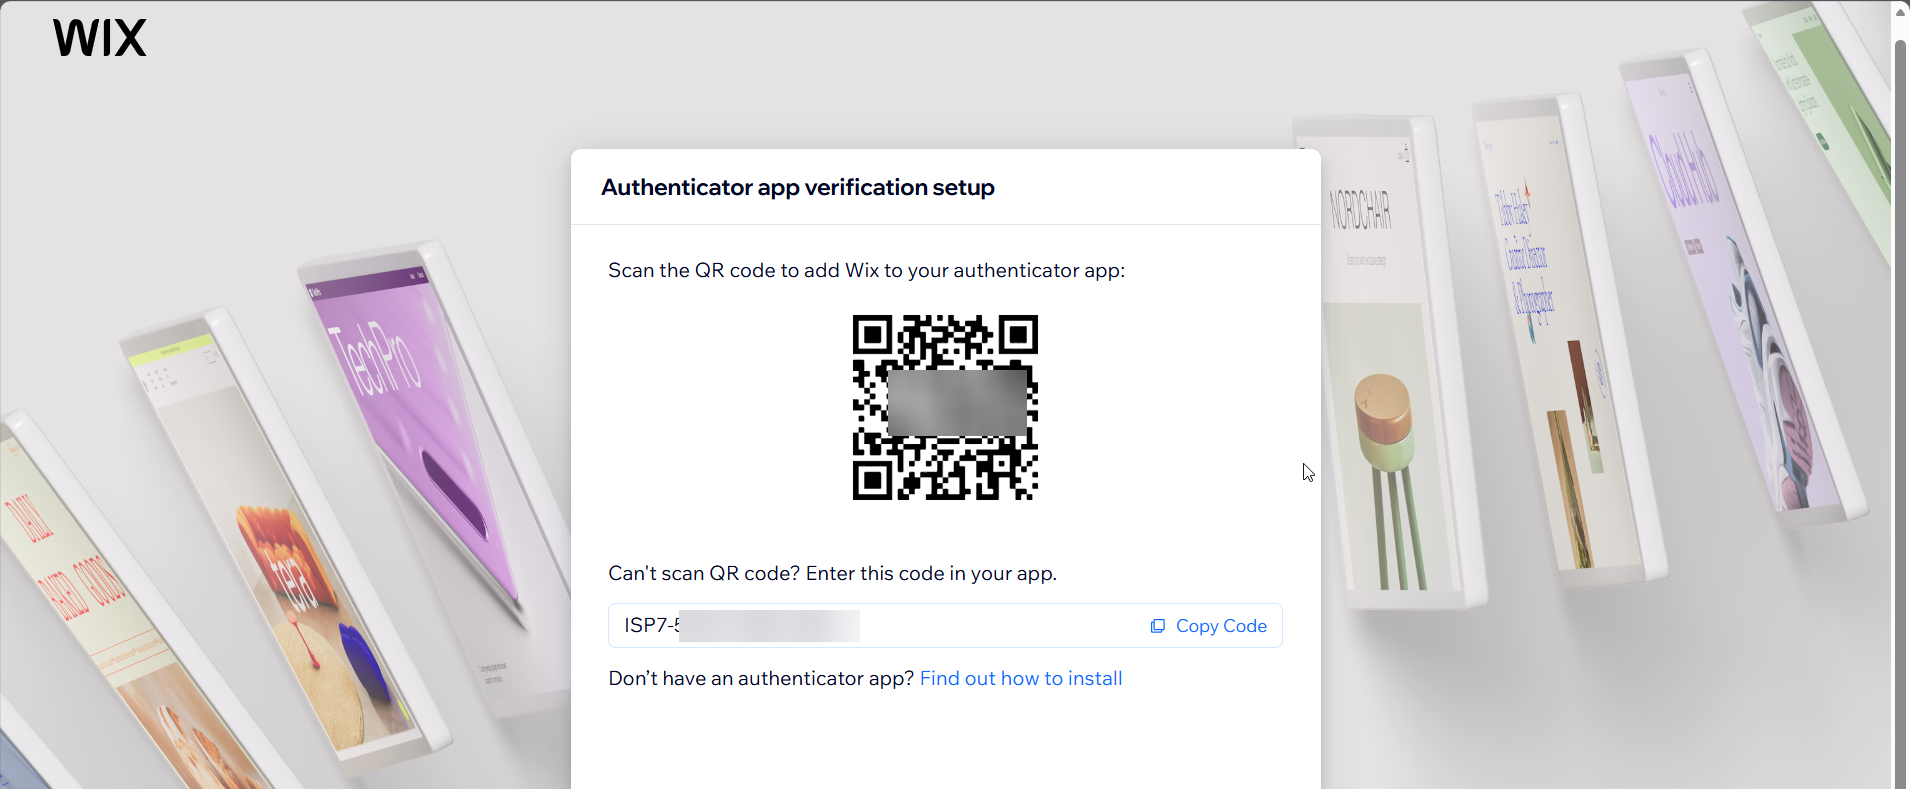Click 'Authenticator app verification setup' heading

pos(798,187)
